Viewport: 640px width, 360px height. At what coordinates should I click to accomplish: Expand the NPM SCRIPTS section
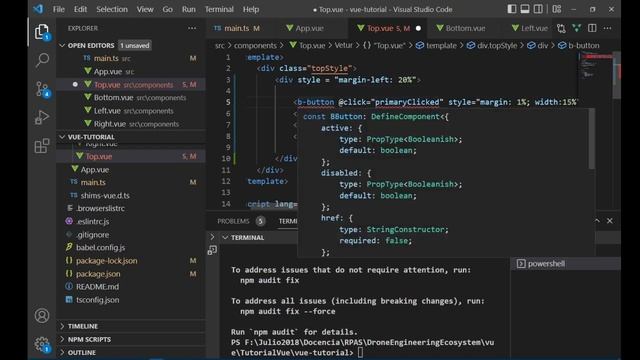pyautogui.click(x=131, y=339)
